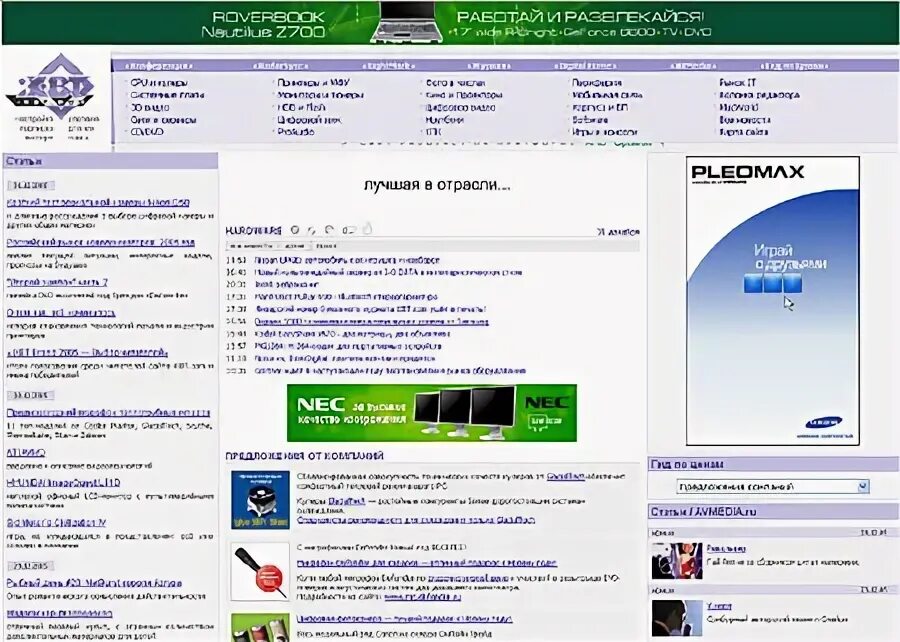
Task: Go to Игры и консоли section
Action: 604,131
